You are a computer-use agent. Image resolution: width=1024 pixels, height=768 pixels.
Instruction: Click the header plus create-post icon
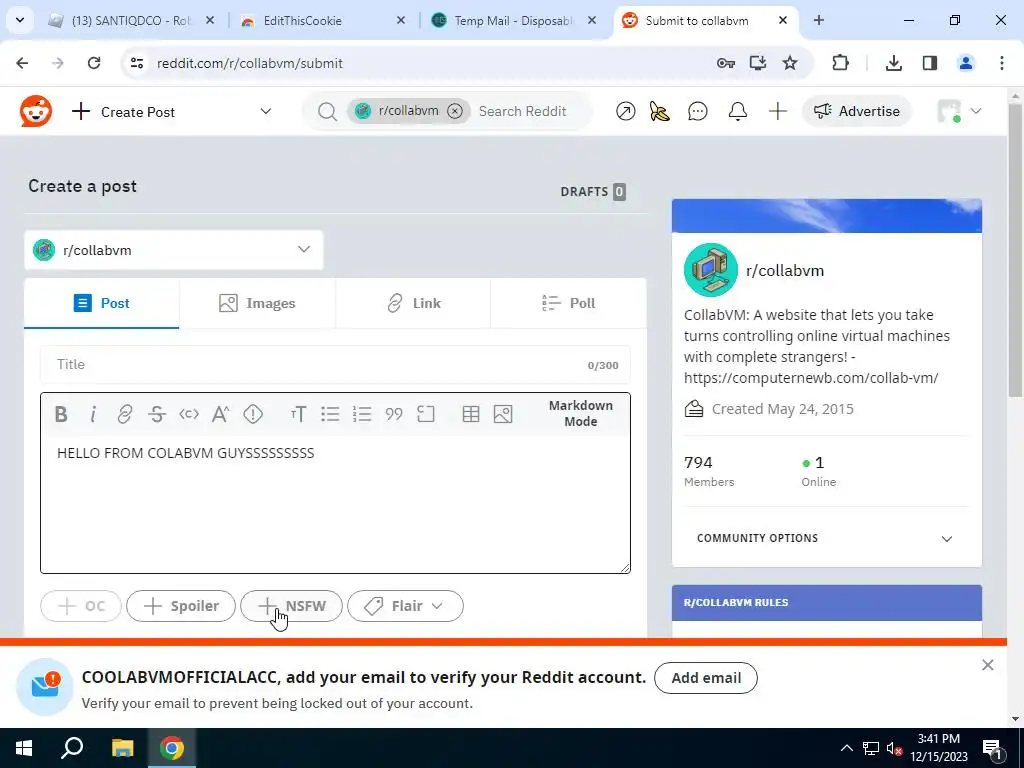[777, 112]
